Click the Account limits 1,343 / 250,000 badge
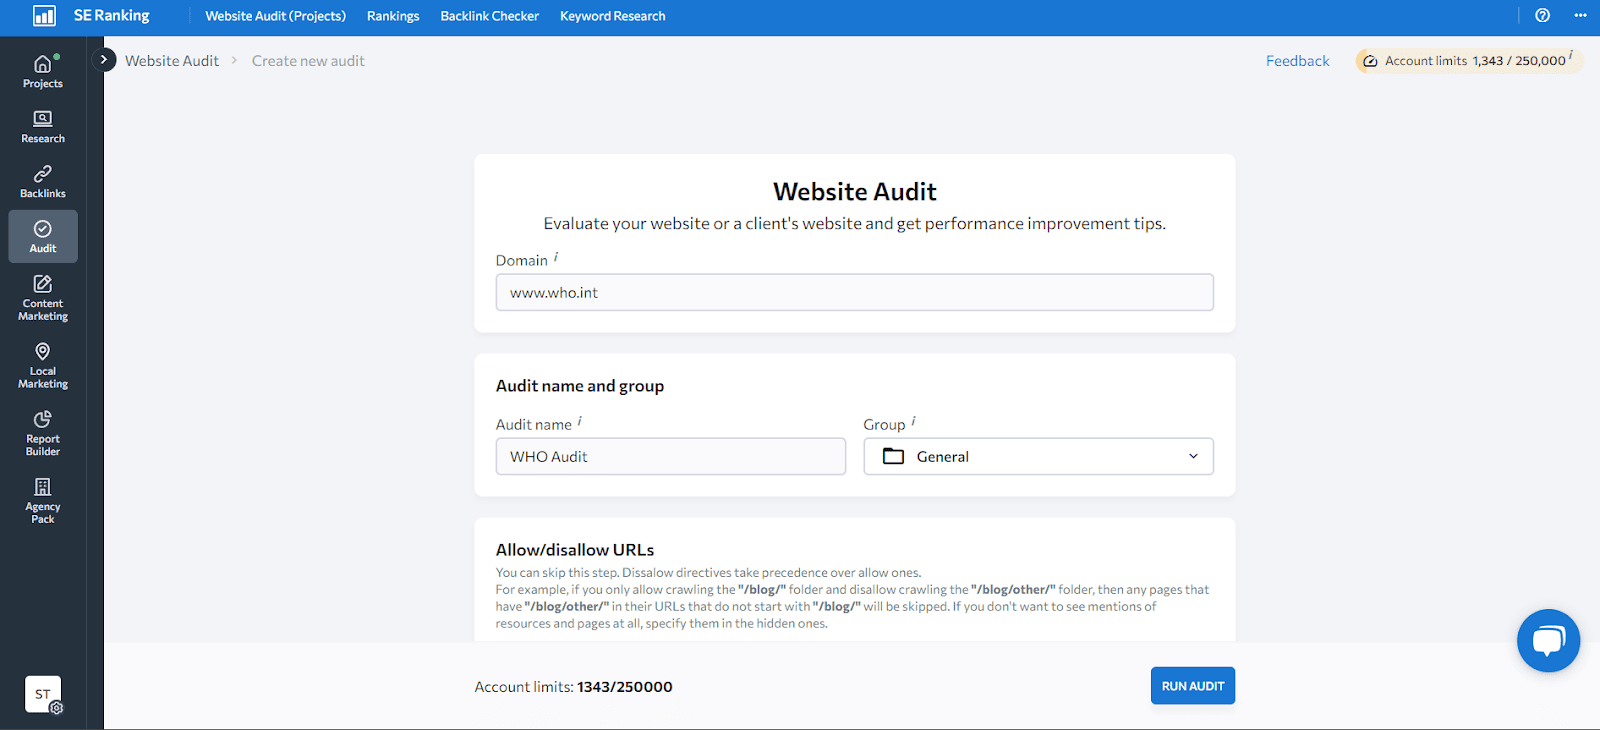This screenshot has width=1600, height=730. (1469, 61)
